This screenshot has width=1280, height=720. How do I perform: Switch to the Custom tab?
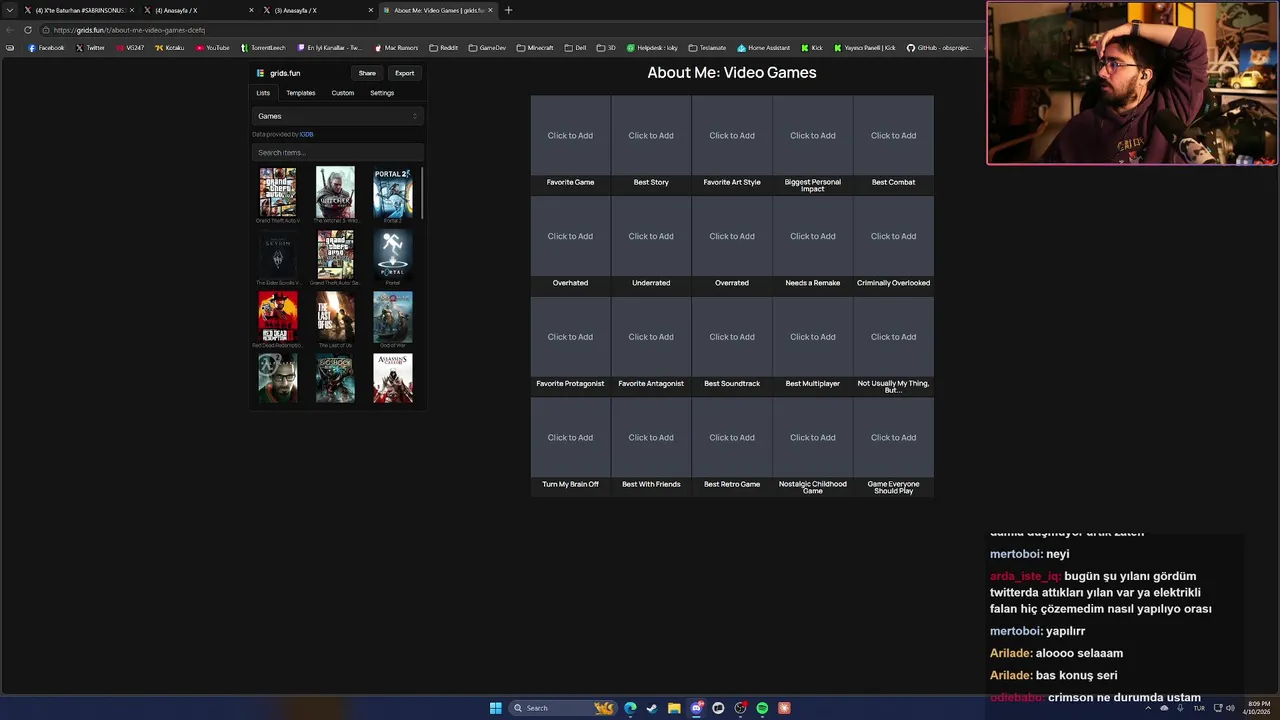coord(343,93)
